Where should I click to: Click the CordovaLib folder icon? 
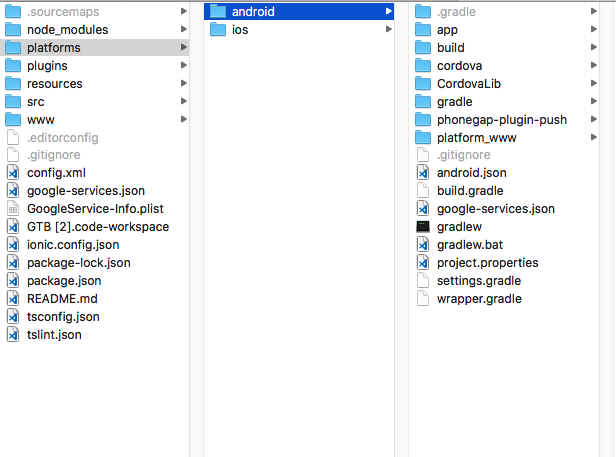(423, 84)
